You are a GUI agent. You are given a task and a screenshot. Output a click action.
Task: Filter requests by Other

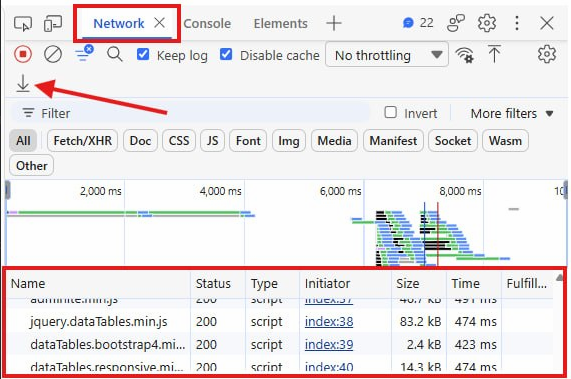[31, 166]
